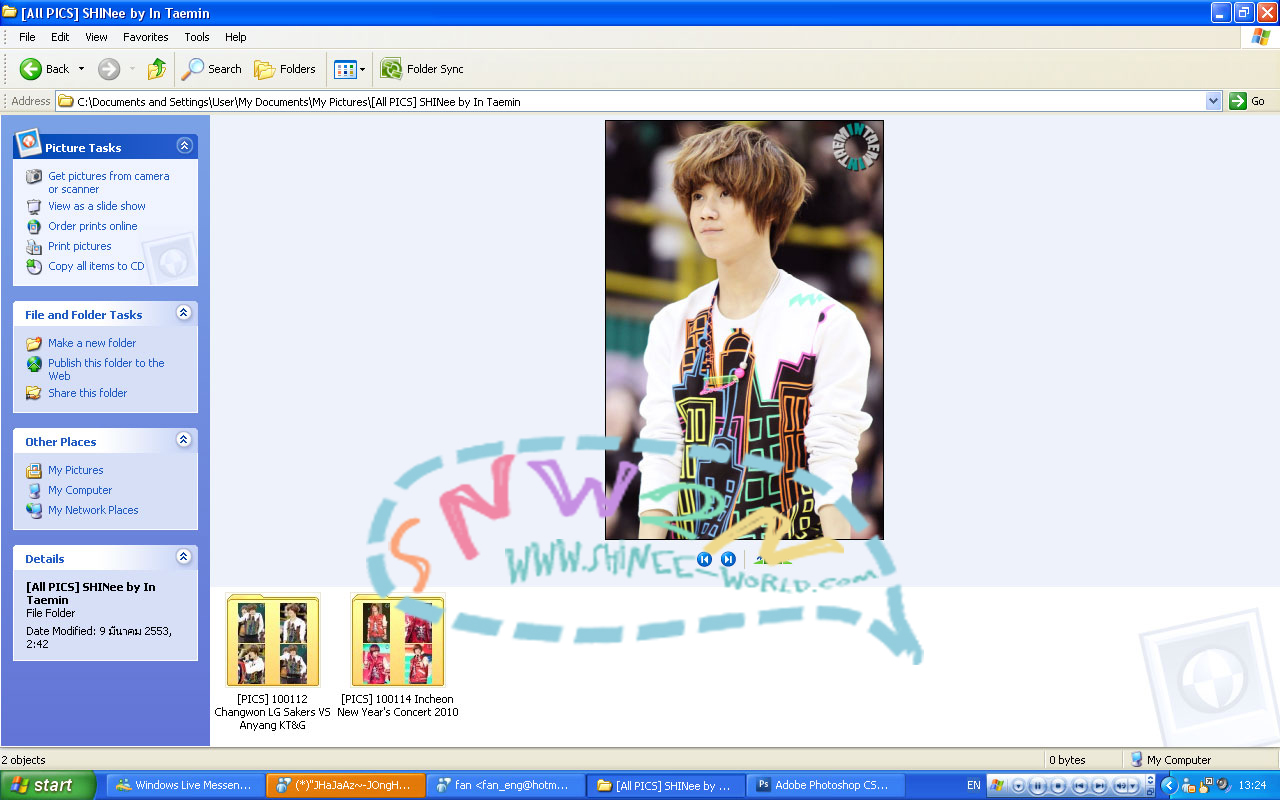Go back with the green Back arrow

point(44,69)
